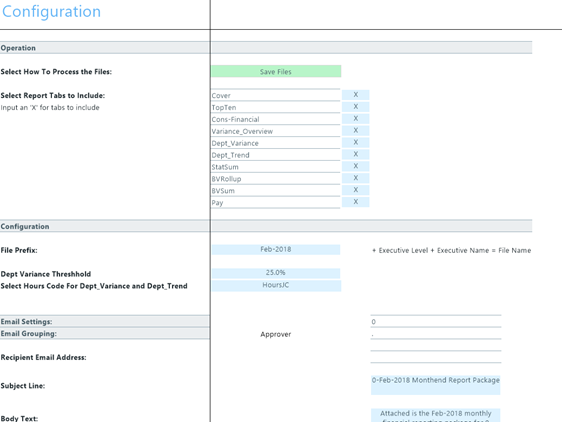Select the BVRollup tab name cell
Screen dimensions: 562x422
[276, 179]
